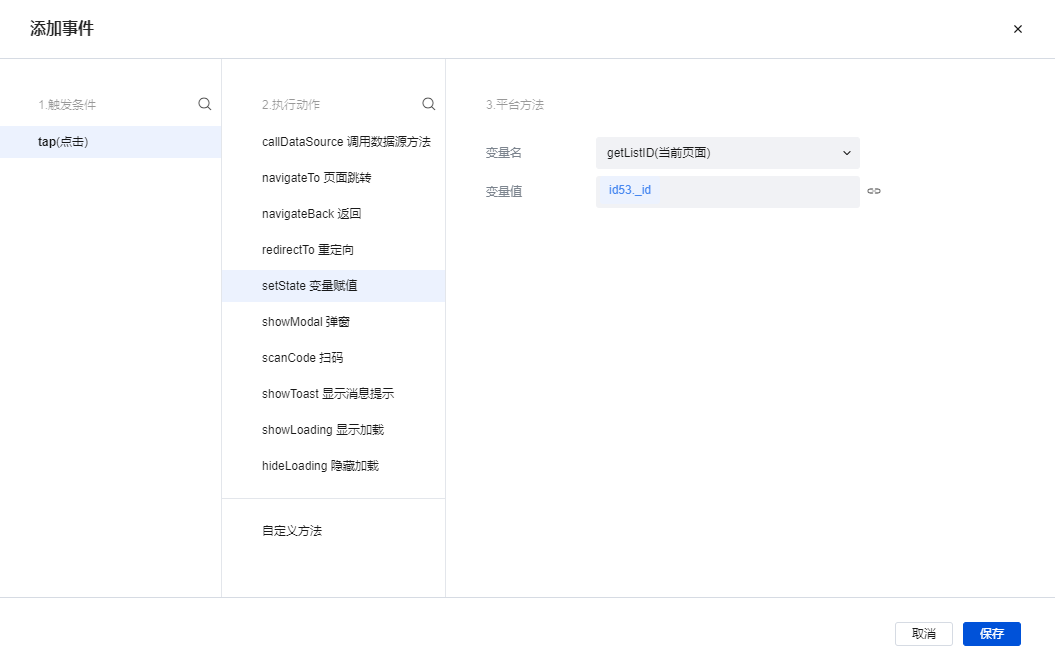Click the id53._id expression tag
The image size is (1055, 665).
point(630,190)
